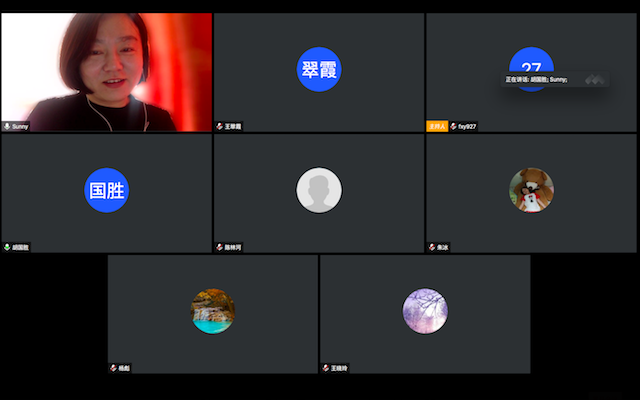Select Sunny's live video feed

coord(106,70)
